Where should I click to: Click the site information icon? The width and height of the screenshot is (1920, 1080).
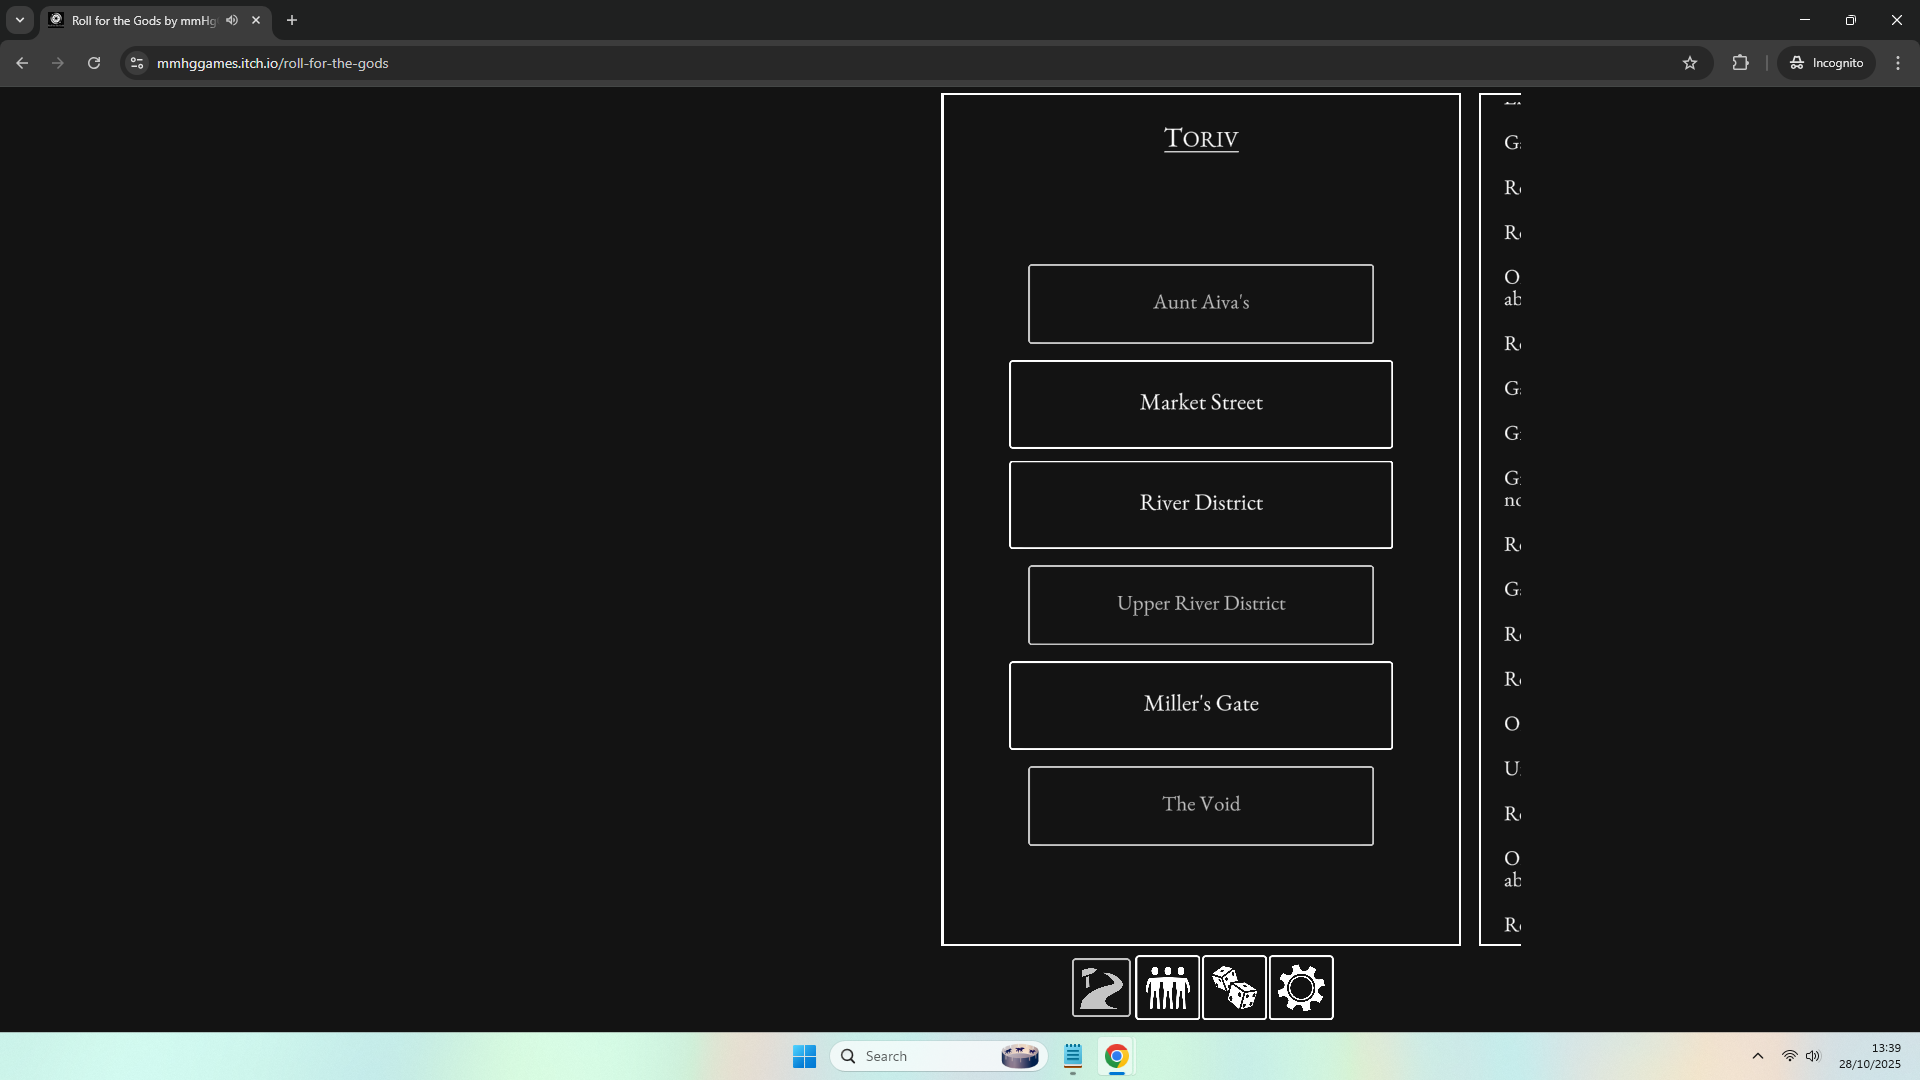coord(137,63)
